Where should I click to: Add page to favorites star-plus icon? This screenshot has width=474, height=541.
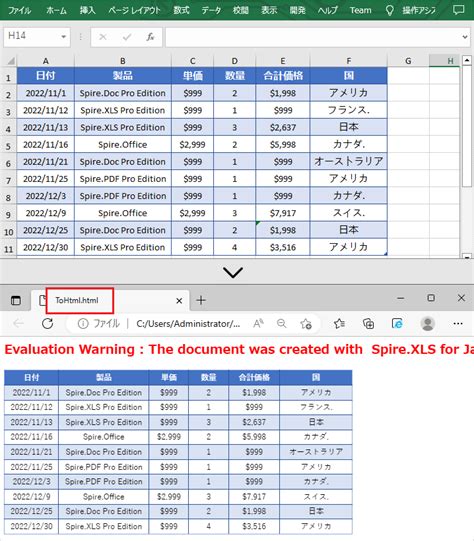[x=305, y=324]
